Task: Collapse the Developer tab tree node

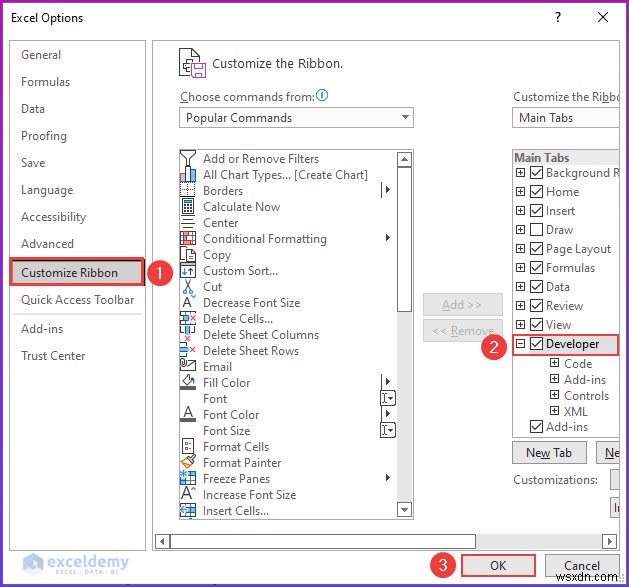Action: 520,343
